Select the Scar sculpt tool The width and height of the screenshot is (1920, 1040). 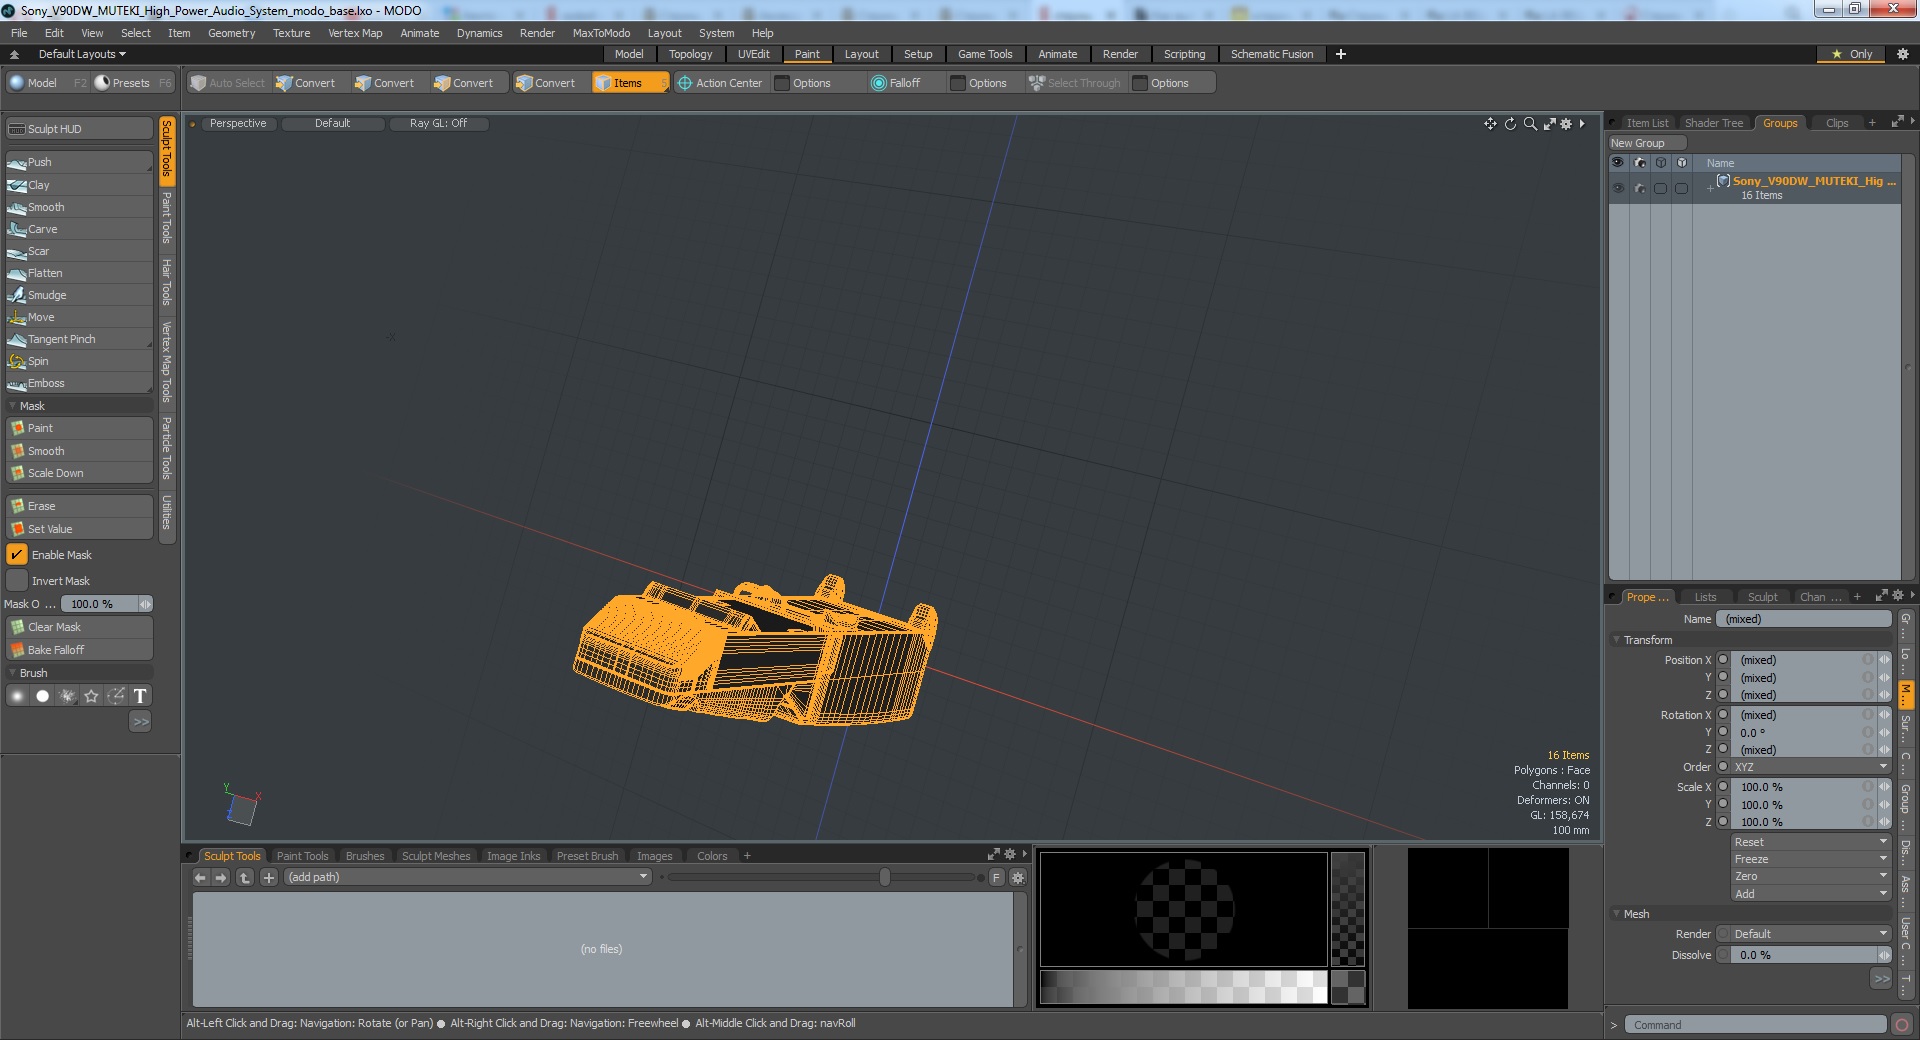click(78, 251)
